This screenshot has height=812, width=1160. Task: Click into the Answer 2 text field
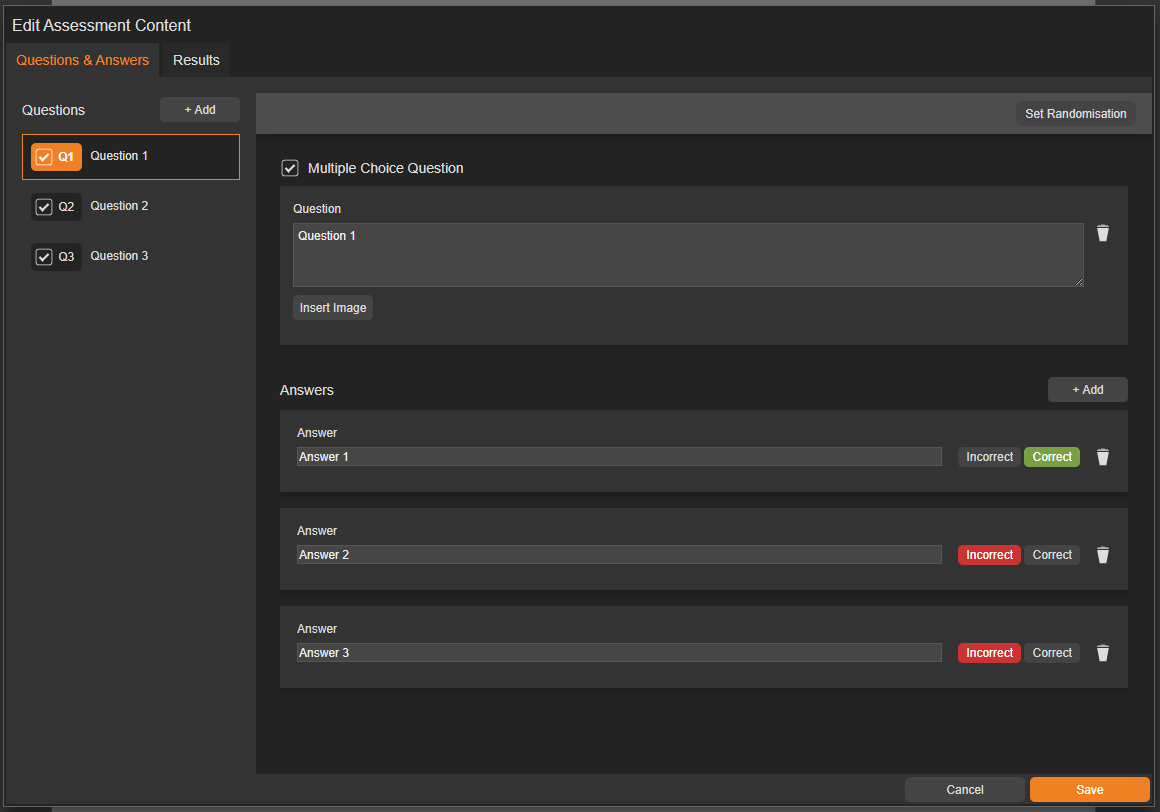pyautogui.click(x=618, y=555)
